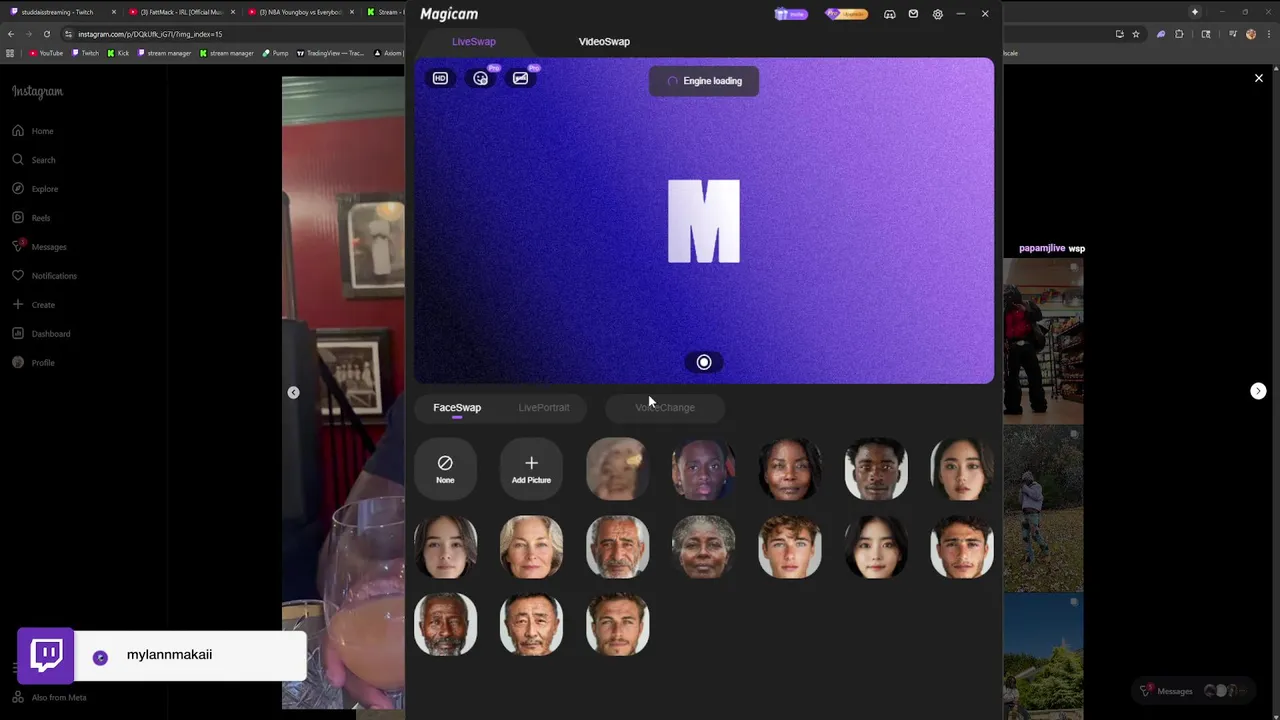Open Chrome extensions puzzle icon

click(1179, 34)
